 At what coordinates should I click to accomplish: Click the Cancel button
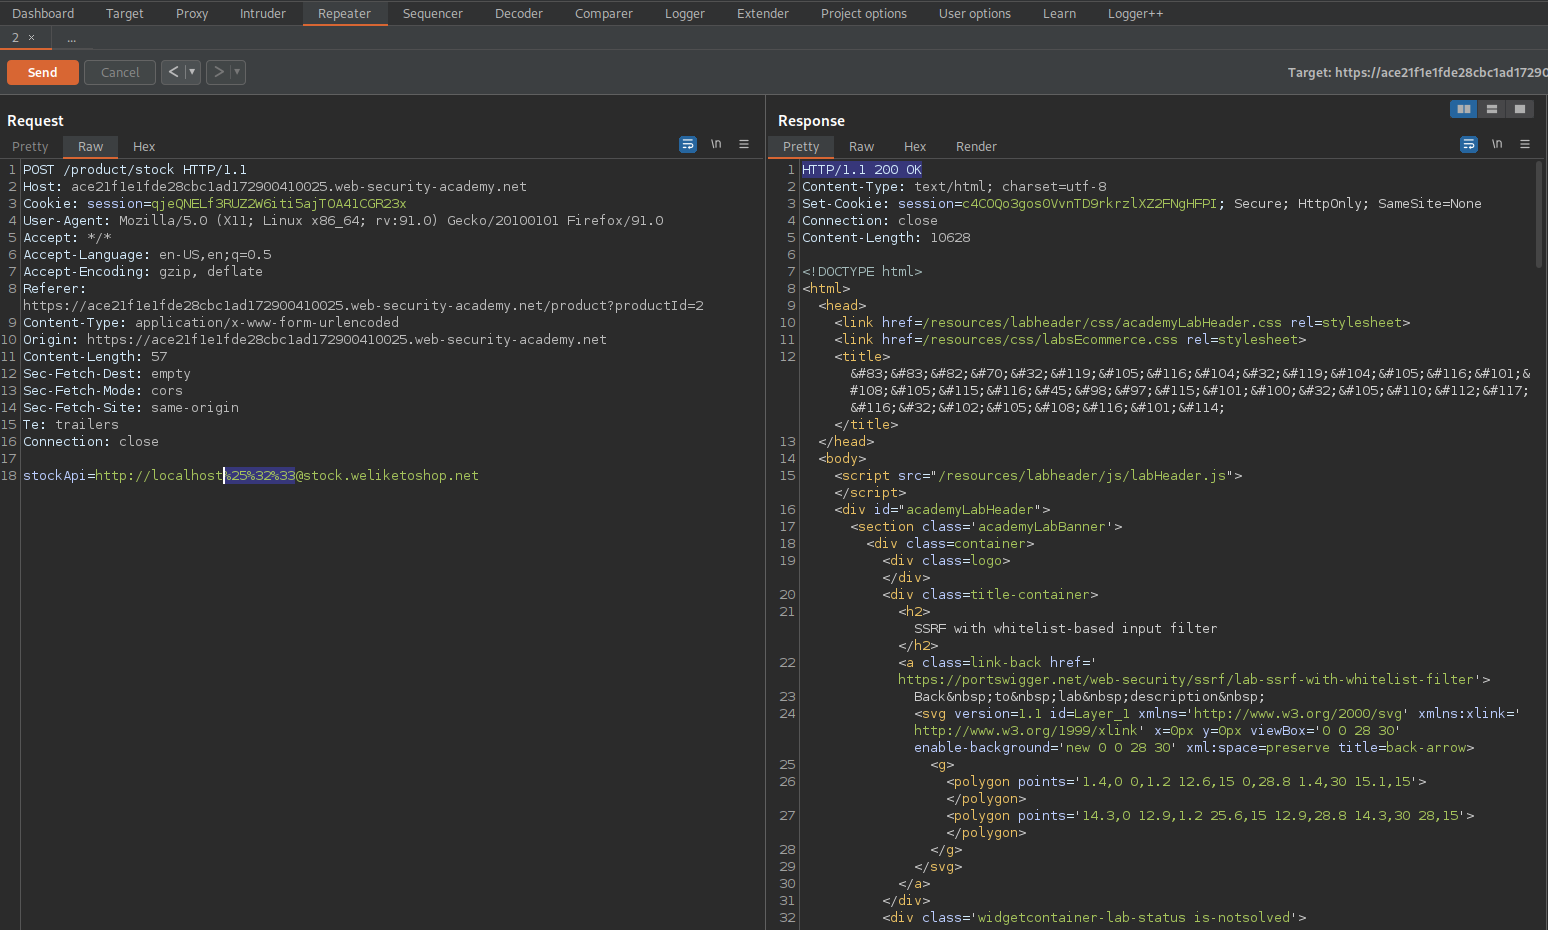(120, 72)
